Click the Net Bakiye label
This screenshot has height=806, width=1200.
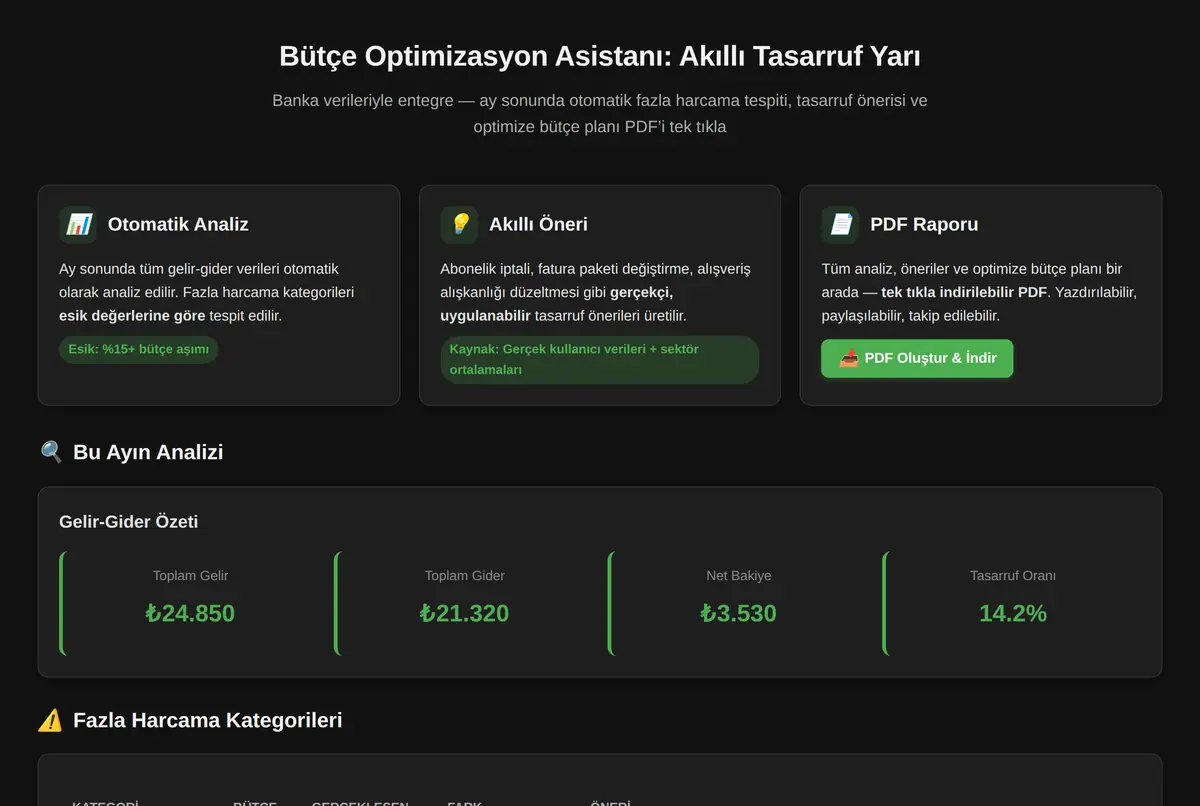pos(738,576)
